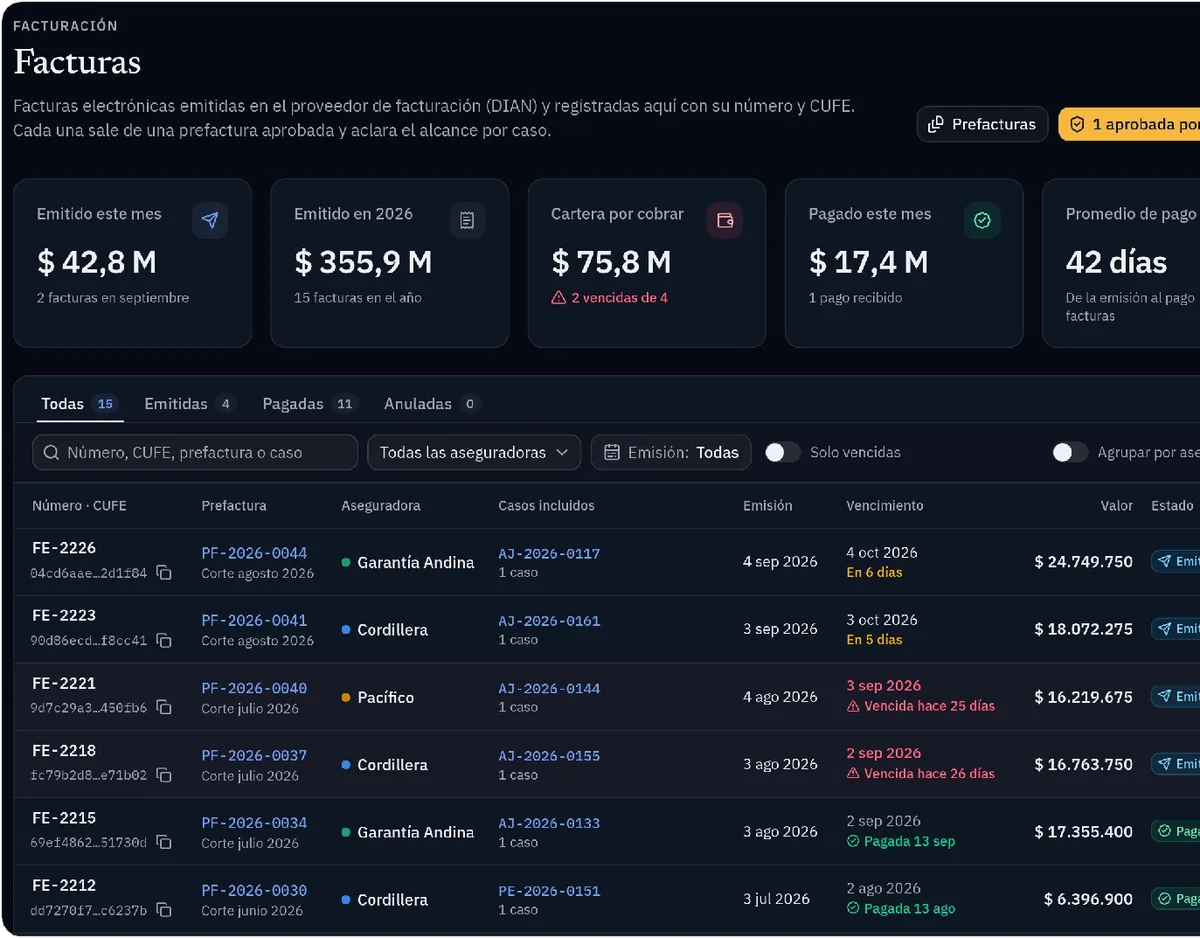The width and height of the screenshot is (1200, 938).
Task: Switch to Pagadas tab
Action: click(310, 404)
